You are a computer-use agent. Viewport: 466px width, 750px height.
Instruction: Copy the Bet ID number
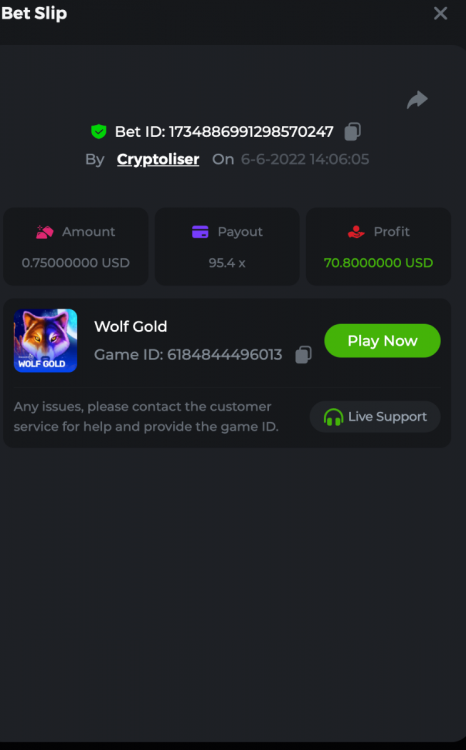tap(353, 132)
